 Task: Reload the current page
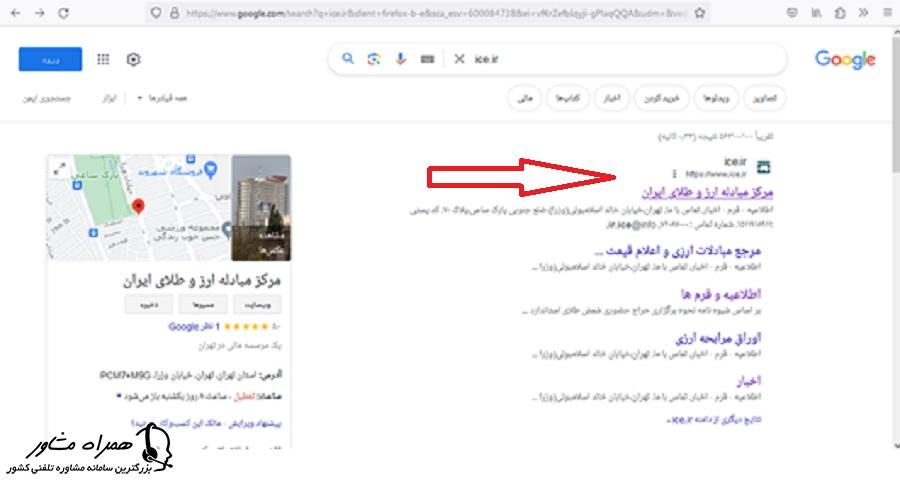[x=64, y=13]
